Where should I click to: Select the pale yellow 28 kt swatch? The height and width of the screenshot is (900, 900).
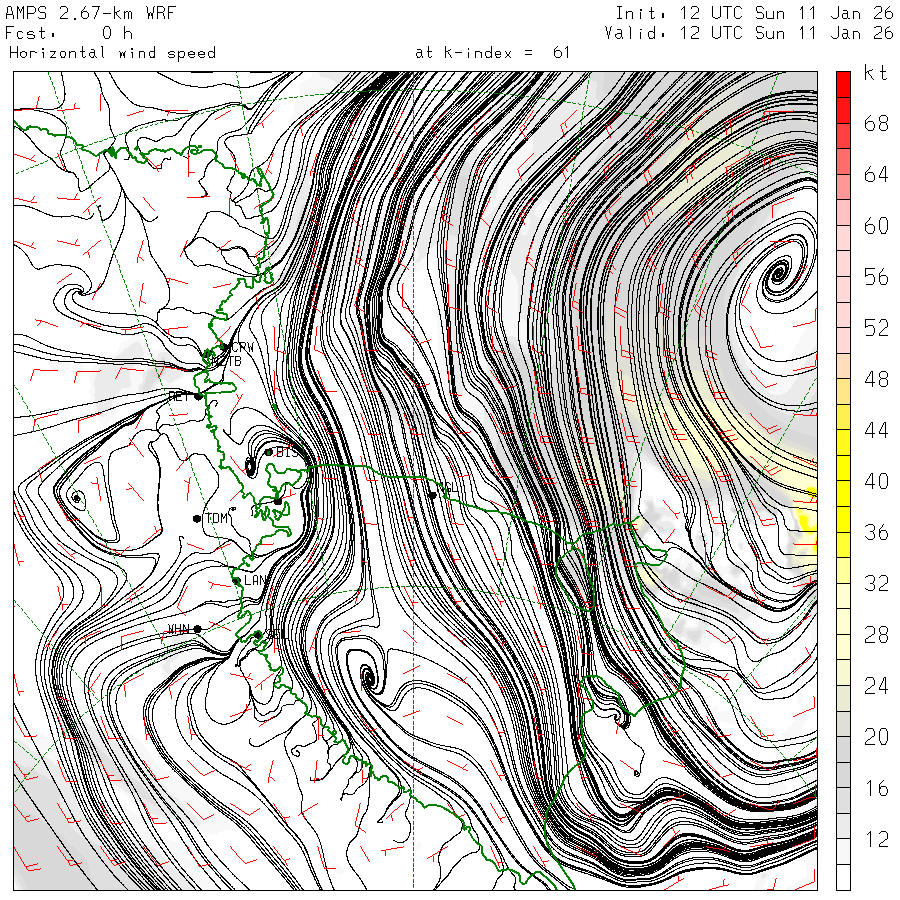click(843, 622)
